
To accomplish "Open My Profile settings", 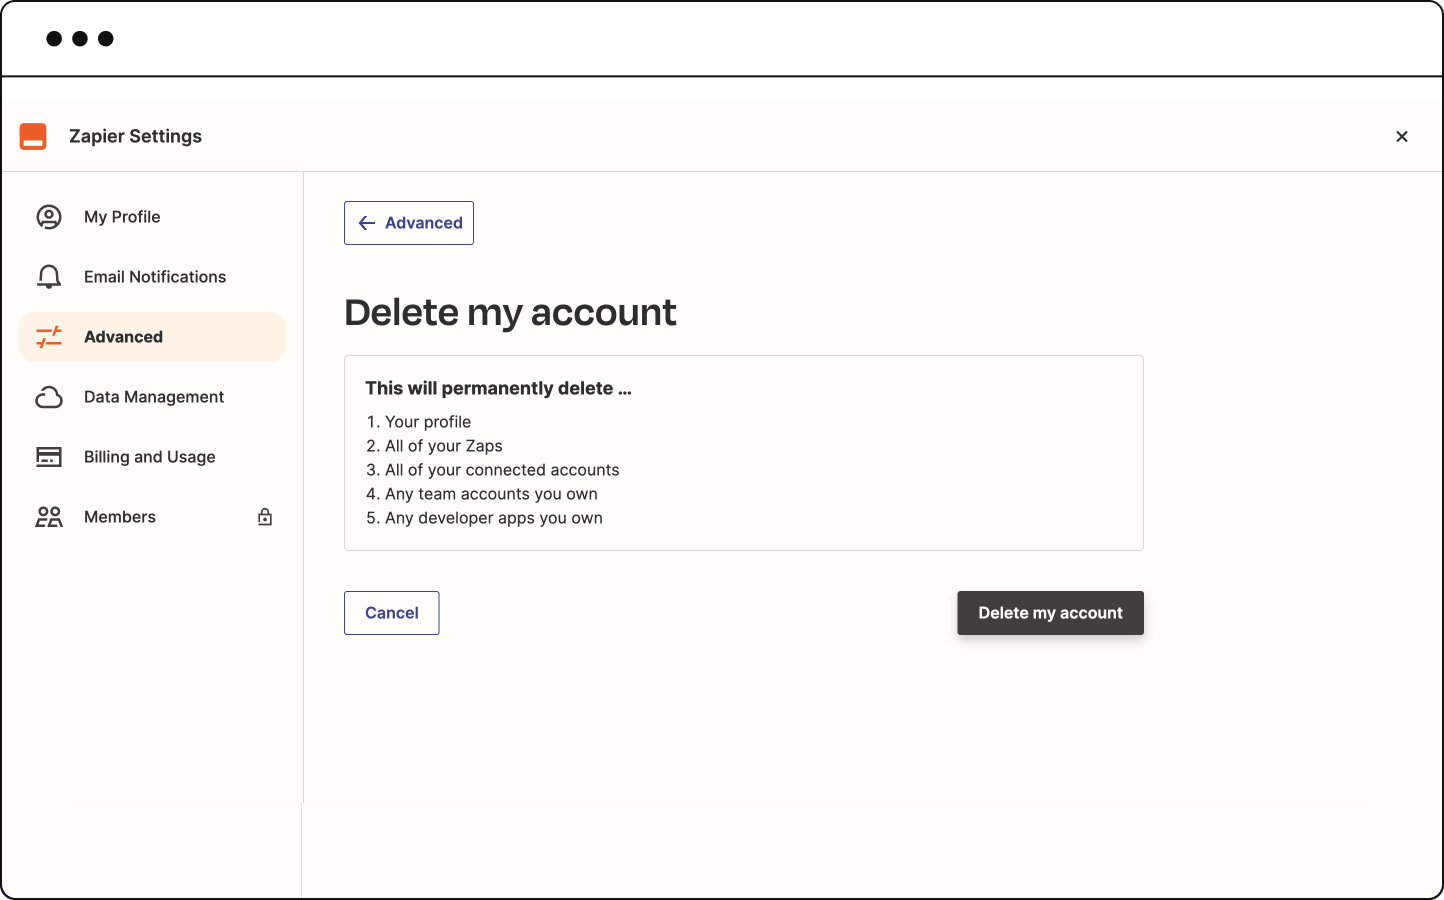I will (152, 217).
